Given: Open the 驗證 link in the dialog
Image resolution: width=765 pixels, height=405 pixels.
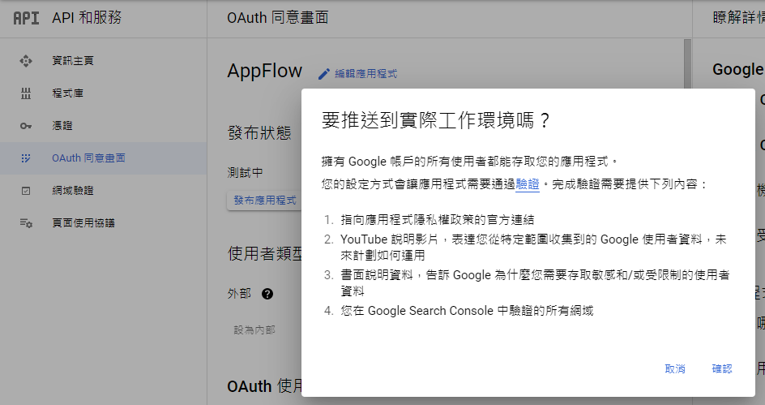Looking at the screenshot, I should coord(527,184).
